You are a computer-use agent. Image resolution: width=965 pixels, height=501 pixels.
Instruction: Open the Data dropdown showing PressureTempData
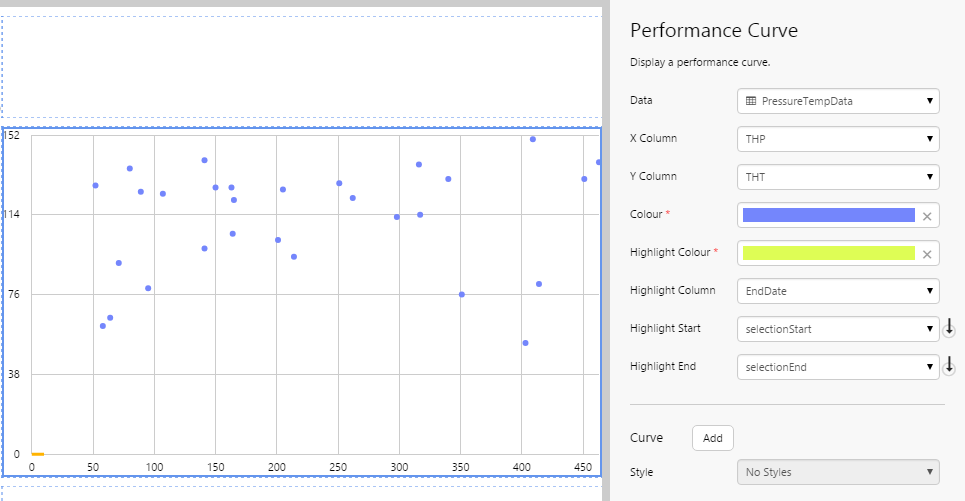[x=838, y=101]
